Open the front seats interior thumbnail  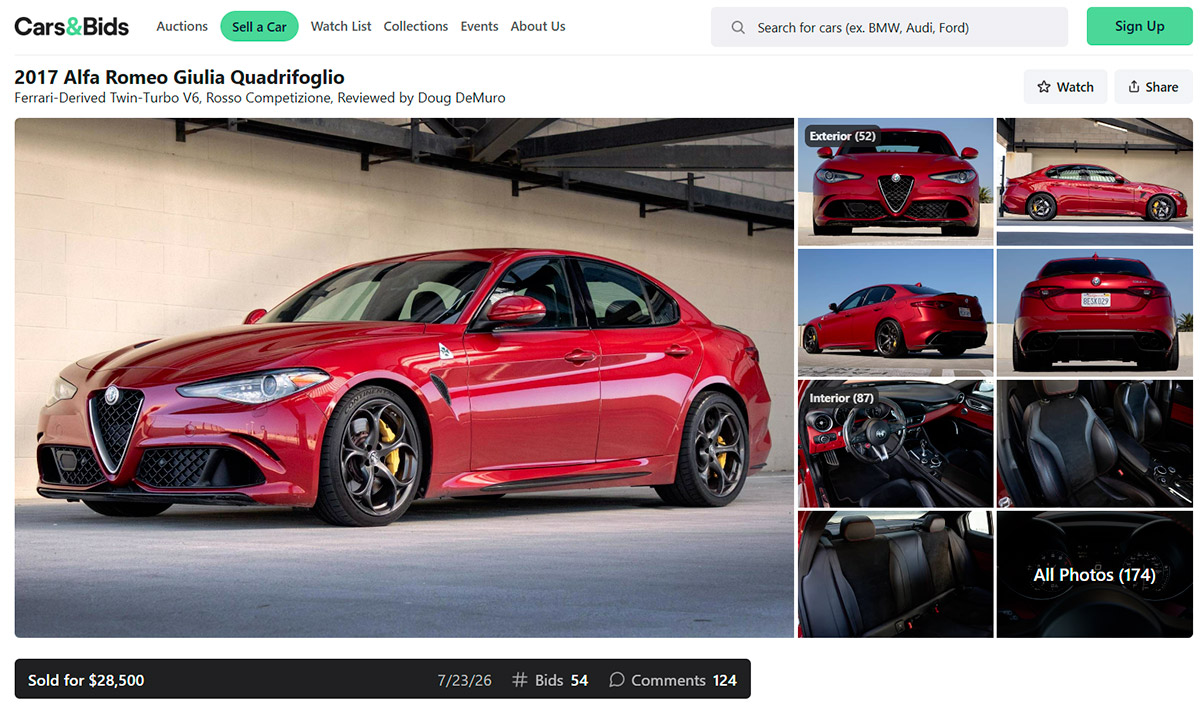pos(1095,444)
